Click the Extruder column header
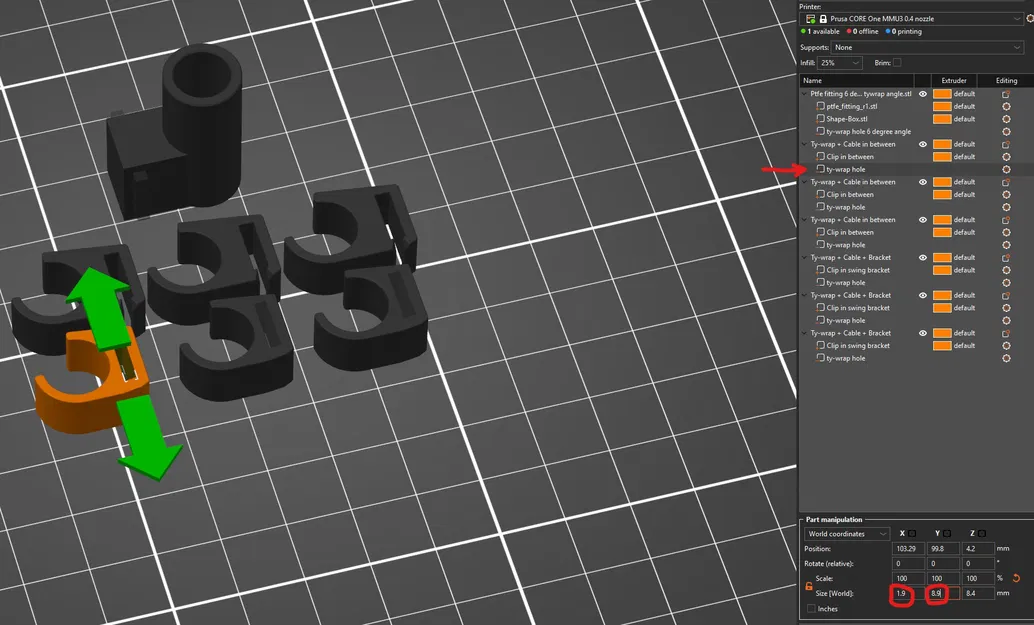1034x625 pixels. tap(954, 80)
